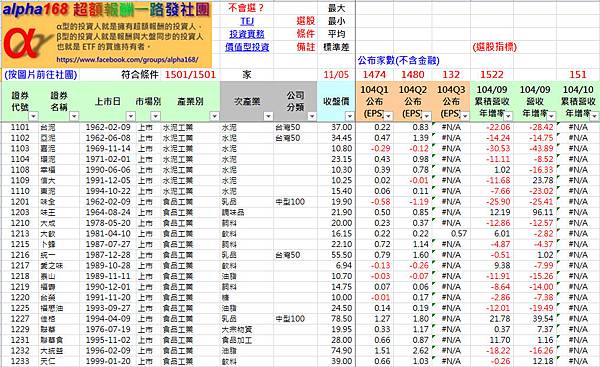600x367 pixels.
Task: Select the 2.62 104Q2 EPS cell
Action: coord(421,351)
